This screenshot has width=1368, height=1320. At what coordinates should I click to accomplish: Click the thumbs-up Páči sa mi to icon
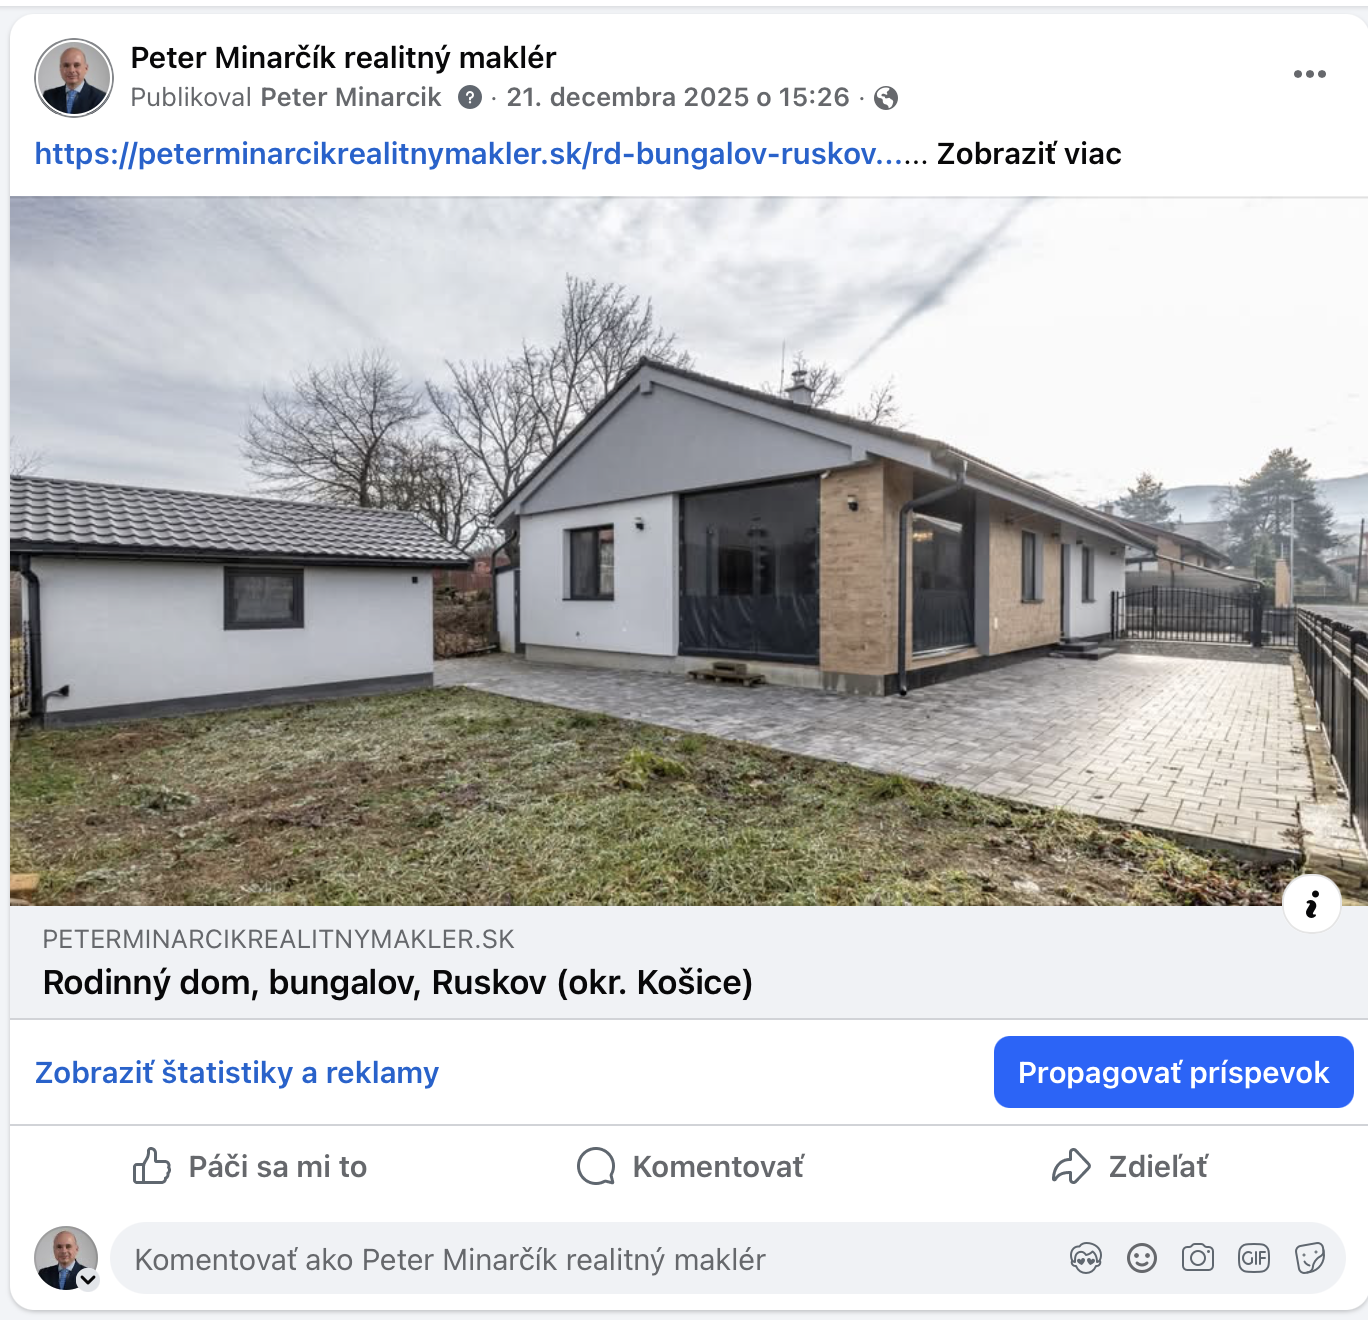pos(152,1166)
